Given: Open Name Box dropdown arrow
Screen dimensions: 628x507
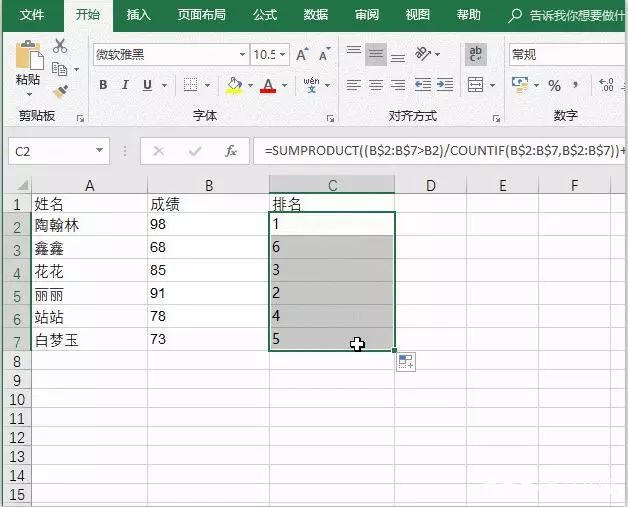Looking at the screenshot, I should click(99, 150).
